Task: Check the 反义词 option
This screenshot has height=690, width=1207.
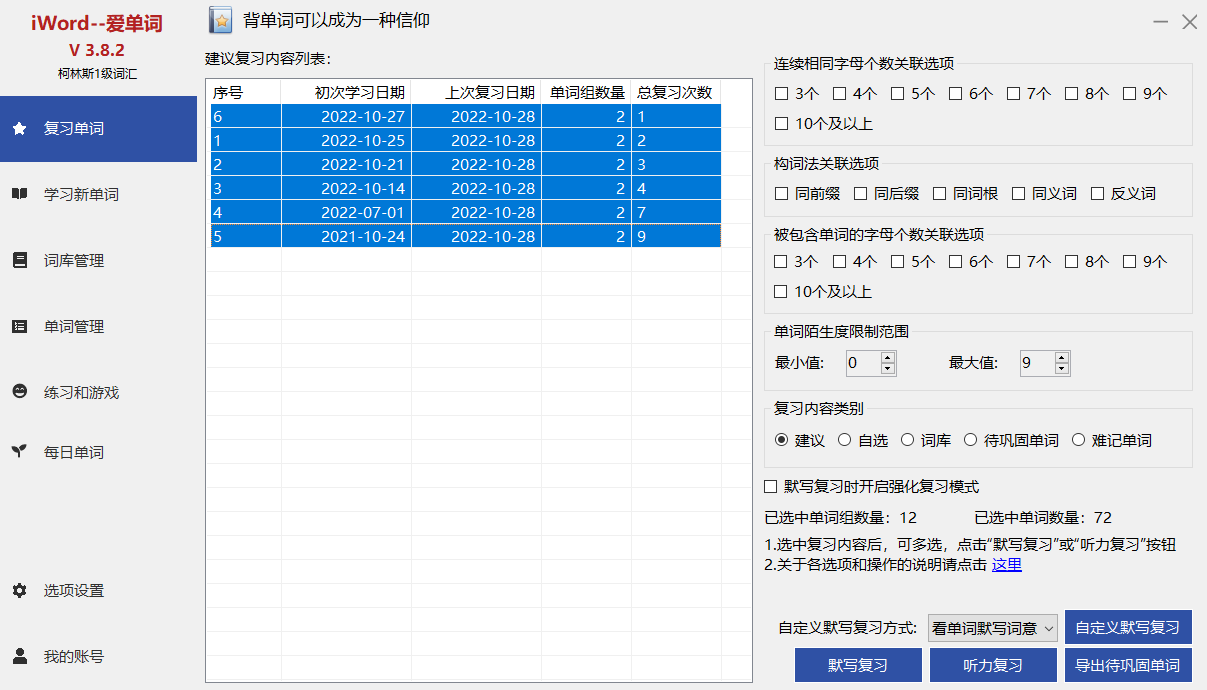Action: (1097, 194)
